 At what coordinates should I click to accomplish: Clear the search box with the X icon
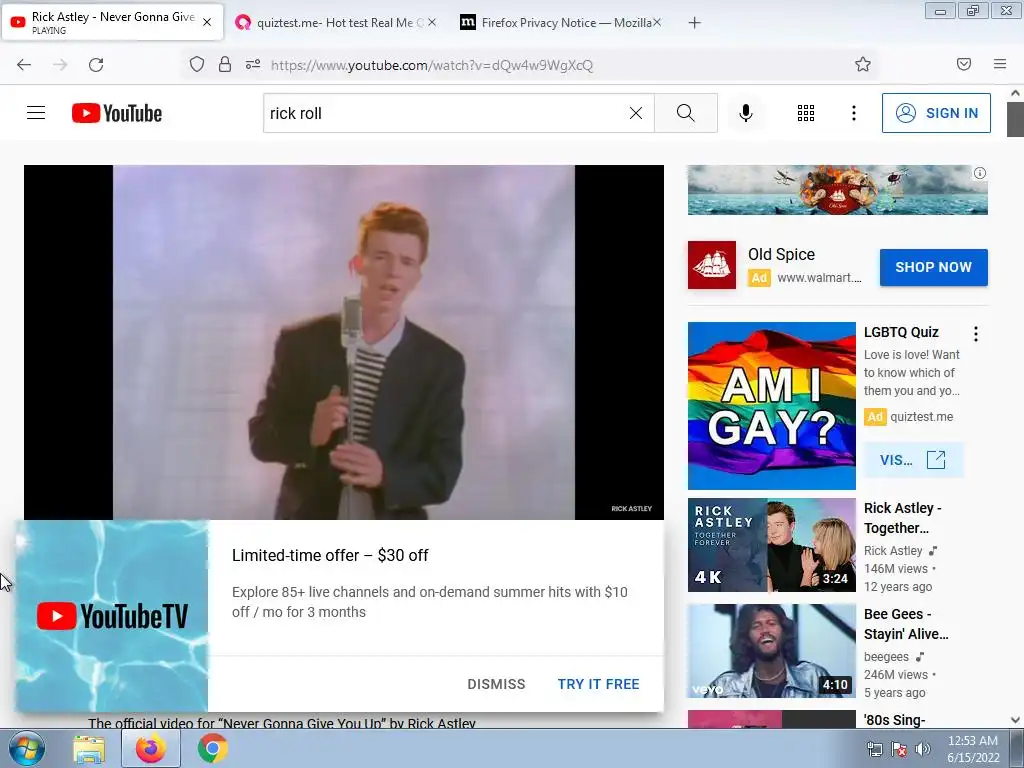point(635,113)
